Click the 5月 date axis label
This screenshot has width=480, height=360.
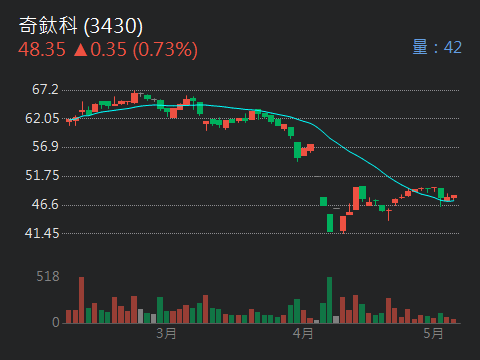click(x=433, y=333)
